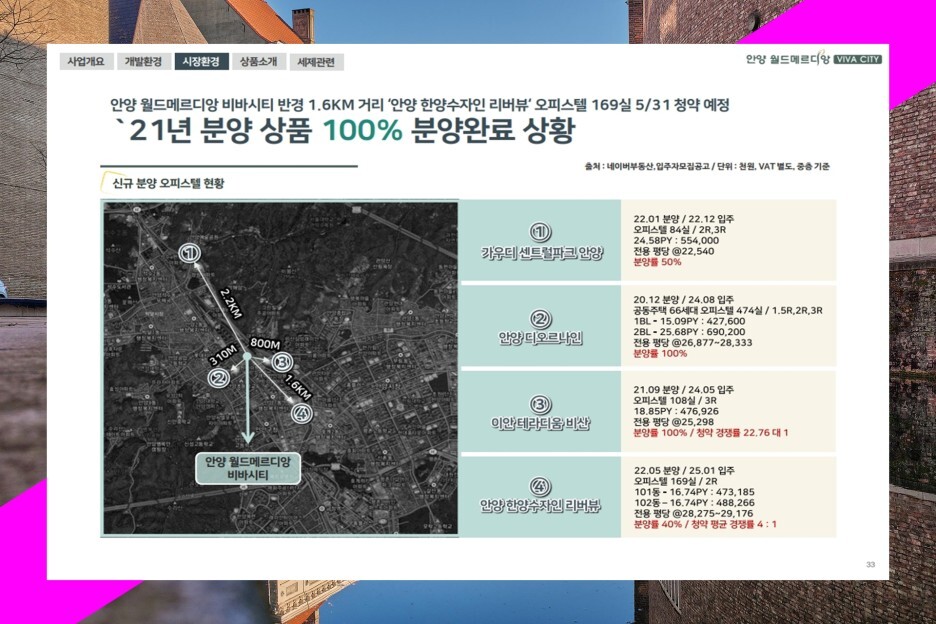
Task: Select the 안양 디오르나인 card
Action: 541,326
